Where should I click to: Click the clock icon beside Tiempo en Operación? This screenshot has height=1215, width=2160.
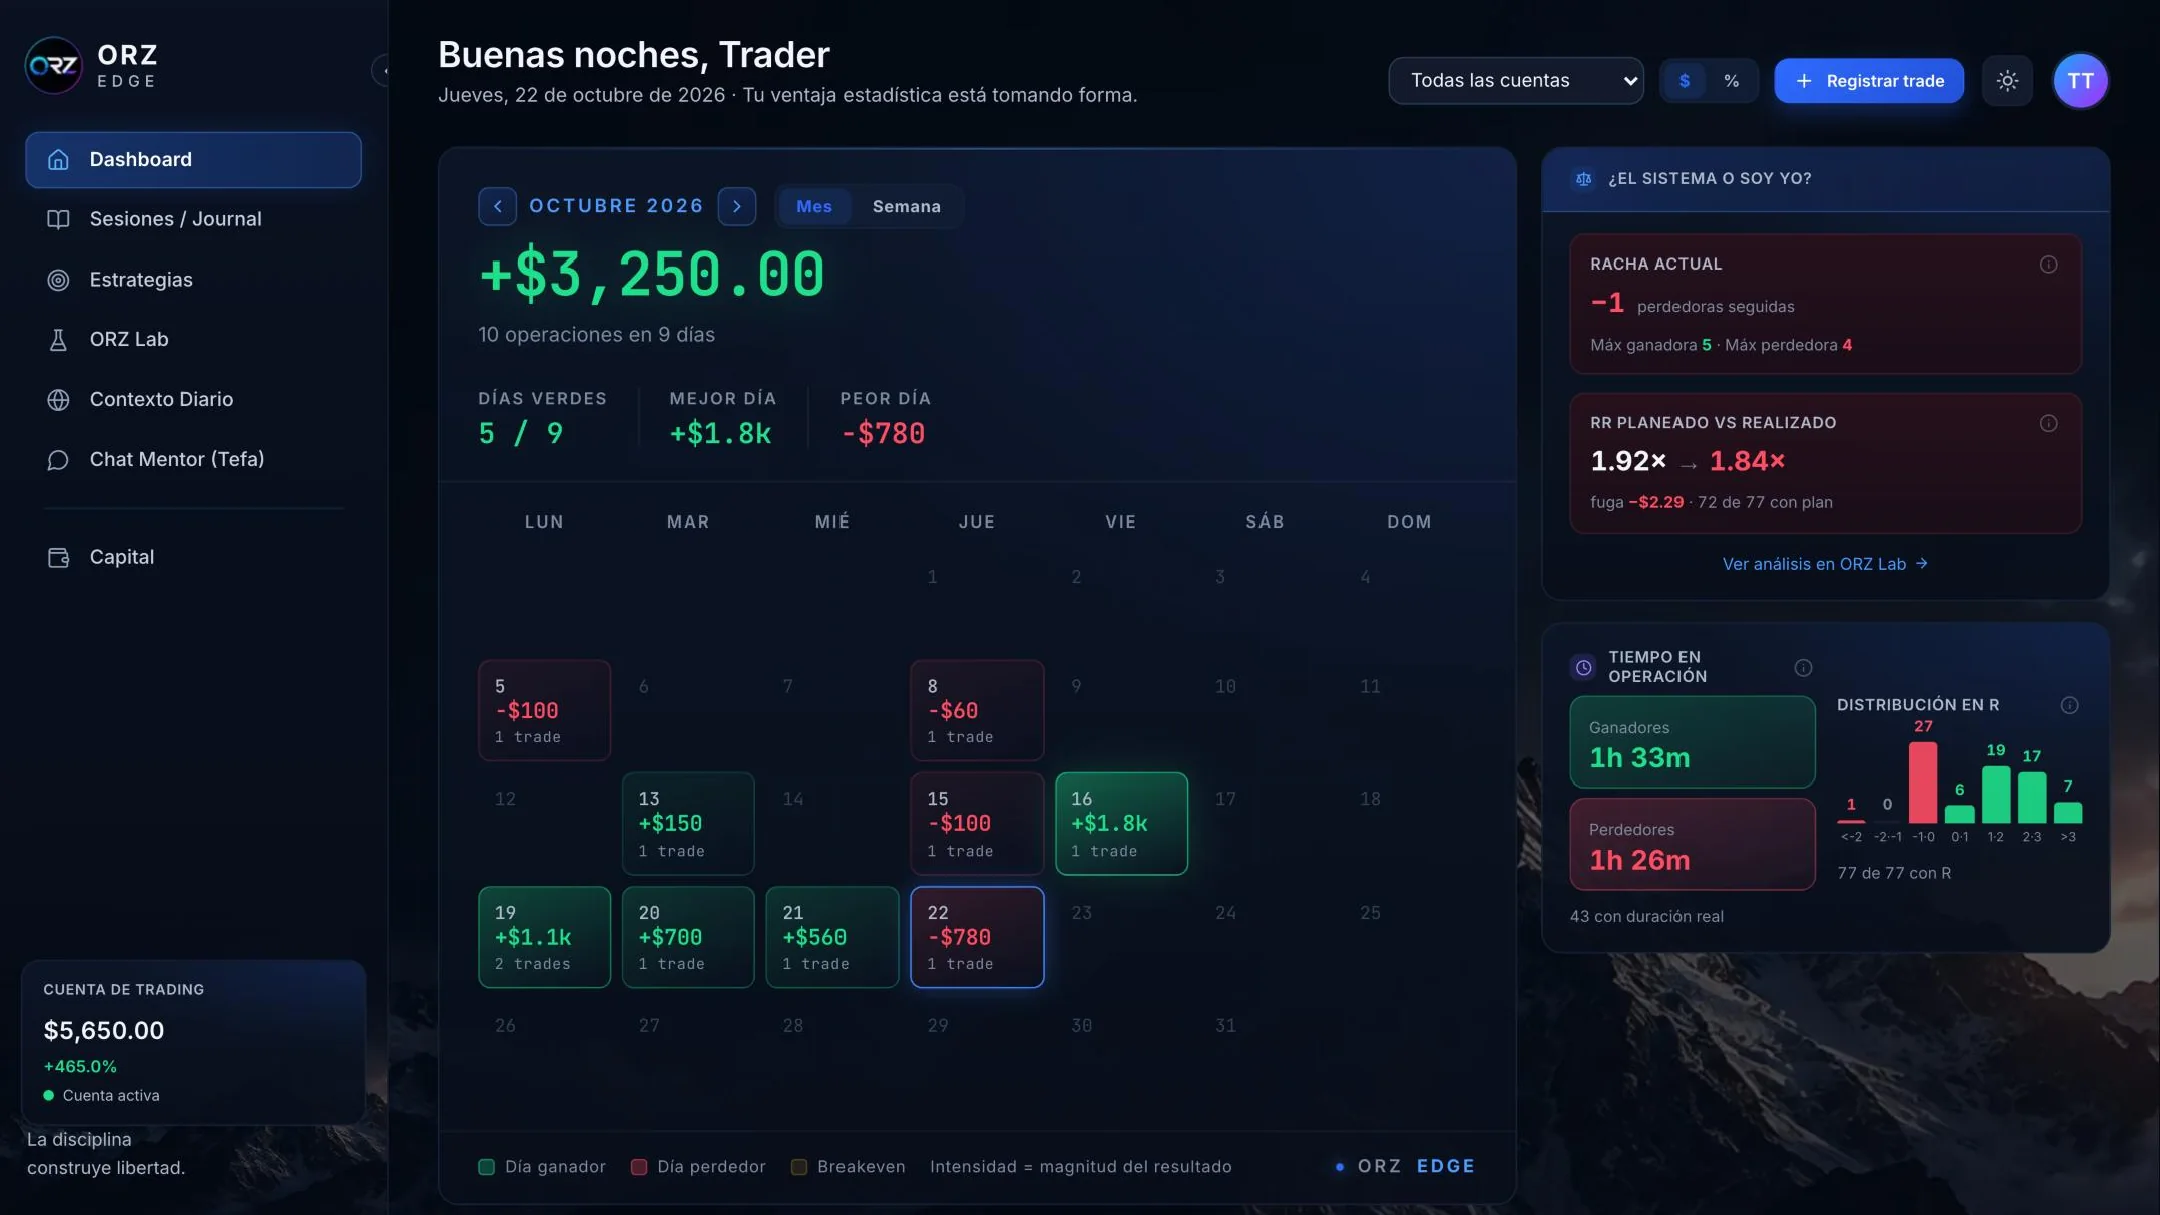(1583, 667)
